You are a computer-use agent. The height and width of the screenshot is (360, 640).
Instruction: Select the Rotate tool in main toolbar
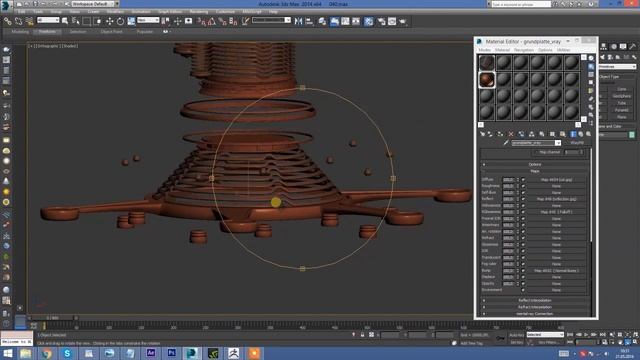pyautogui.click(x=120, y=21)
